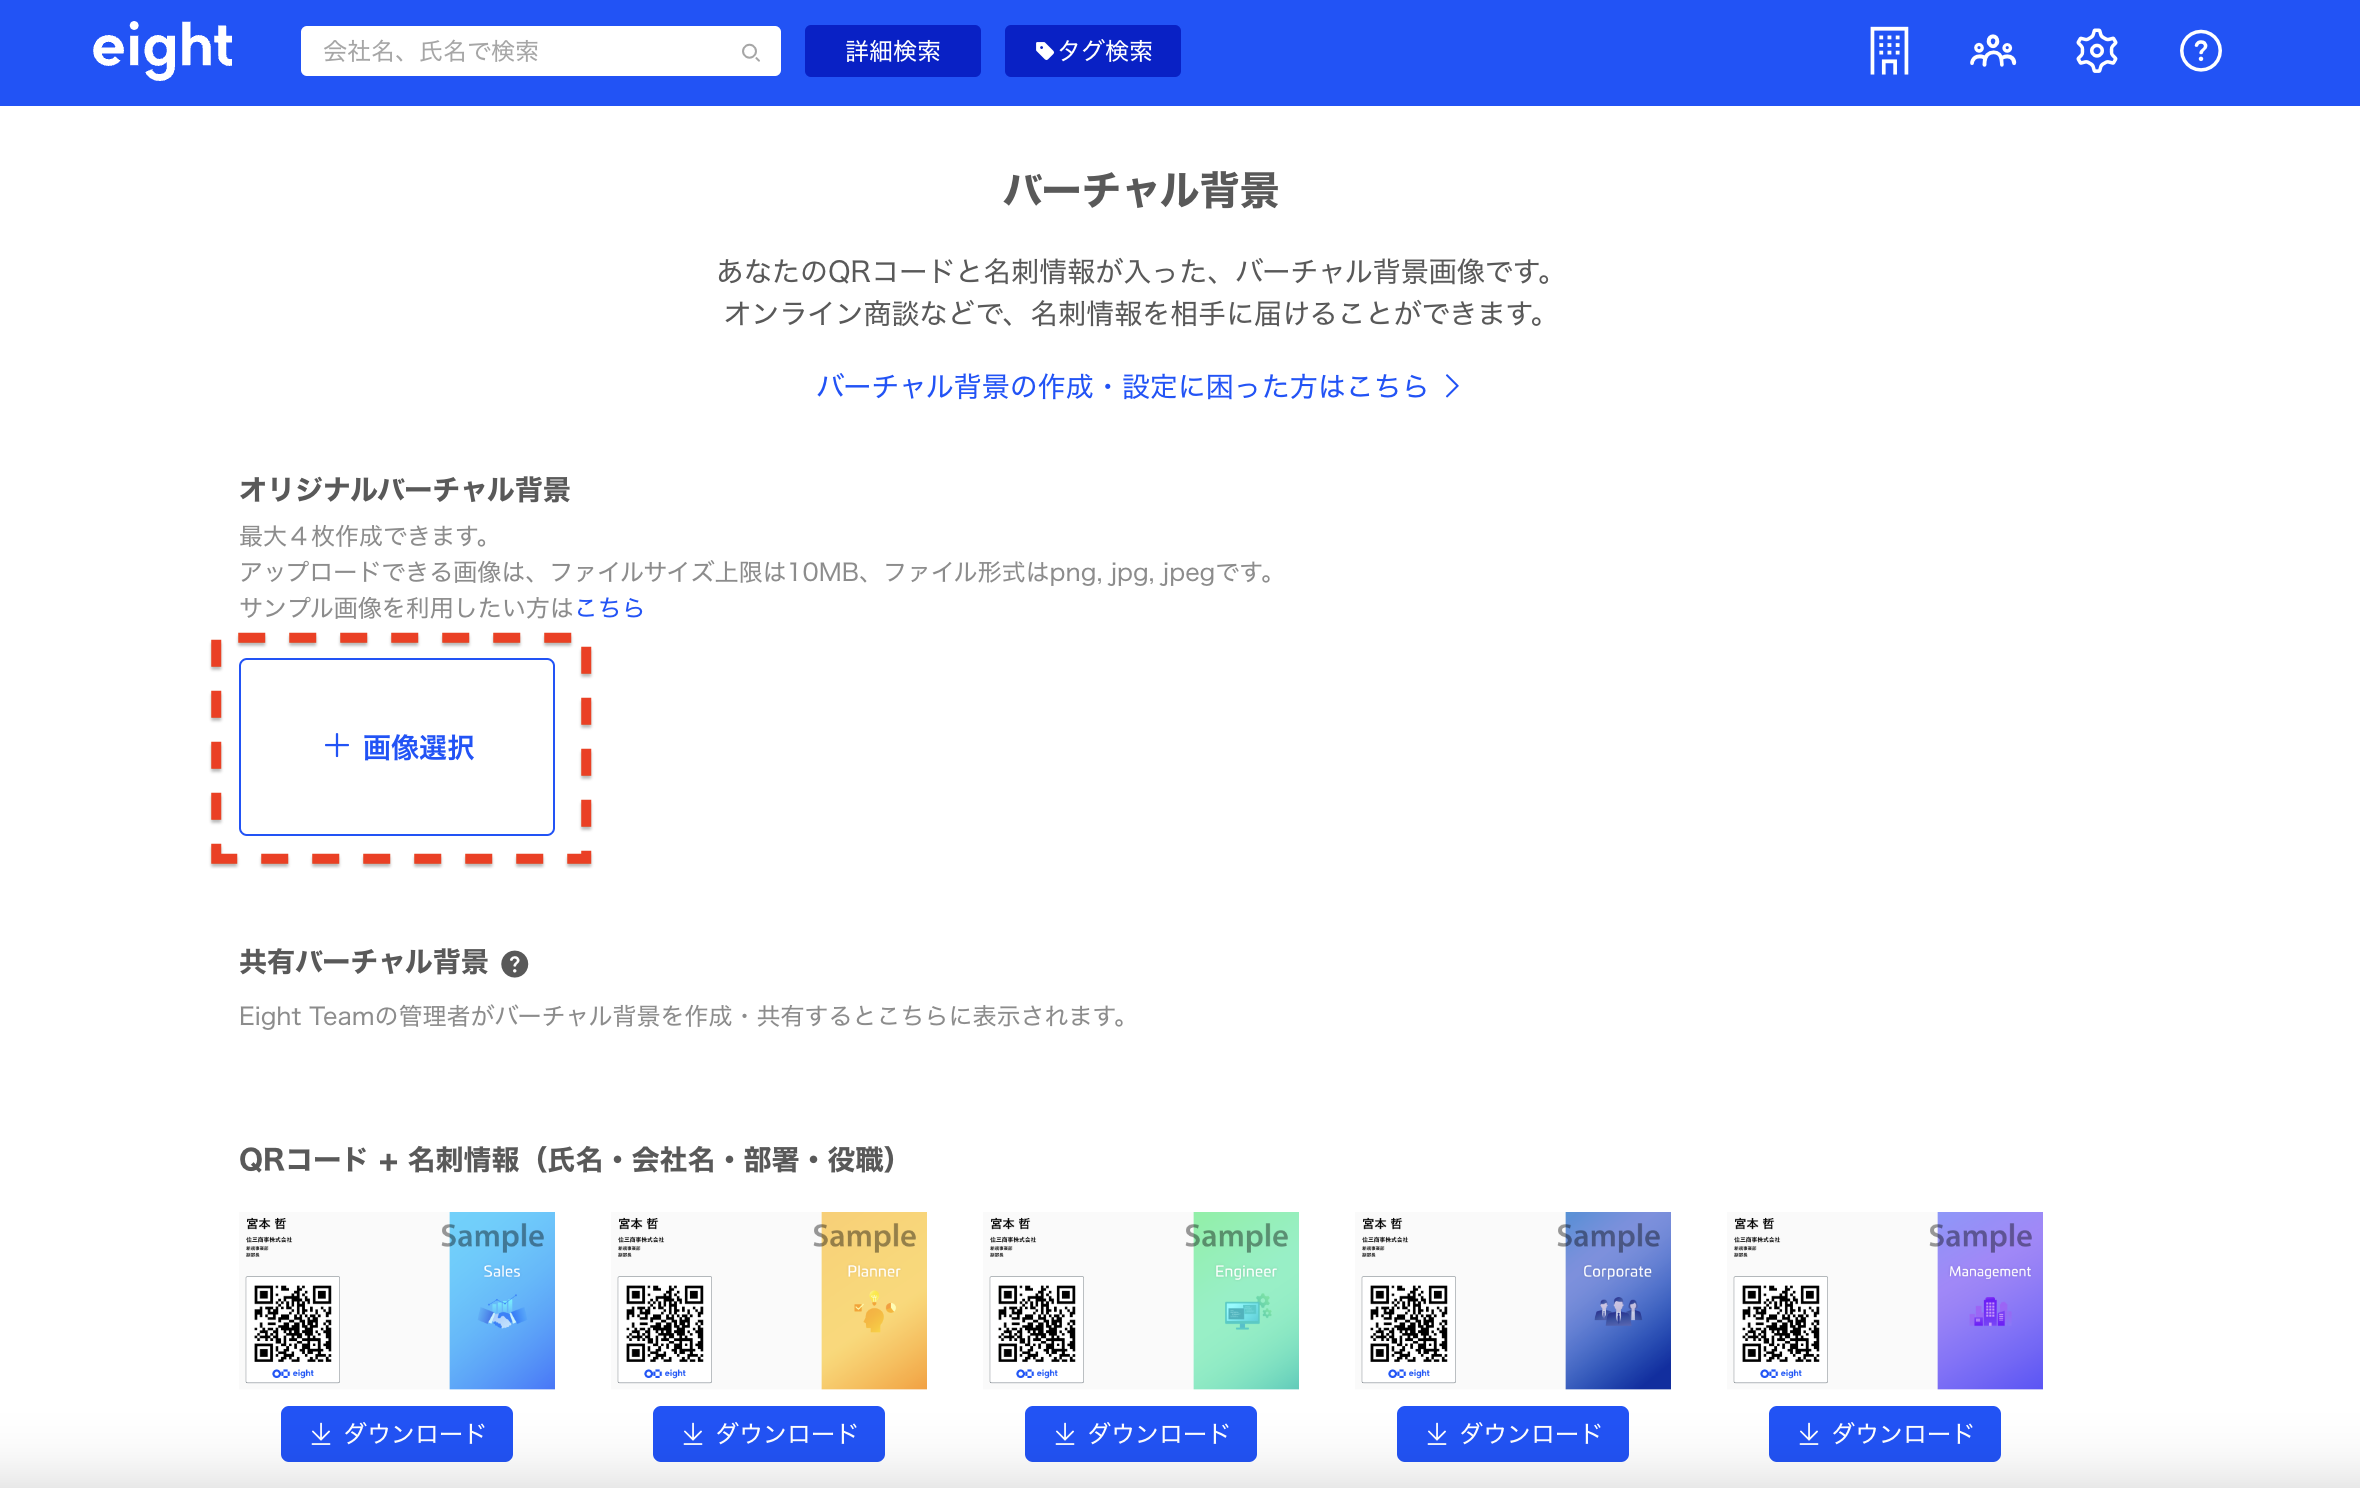Download the Corporate sample background
Screen dimensions: 2360x1488
pos(1513,1434)
